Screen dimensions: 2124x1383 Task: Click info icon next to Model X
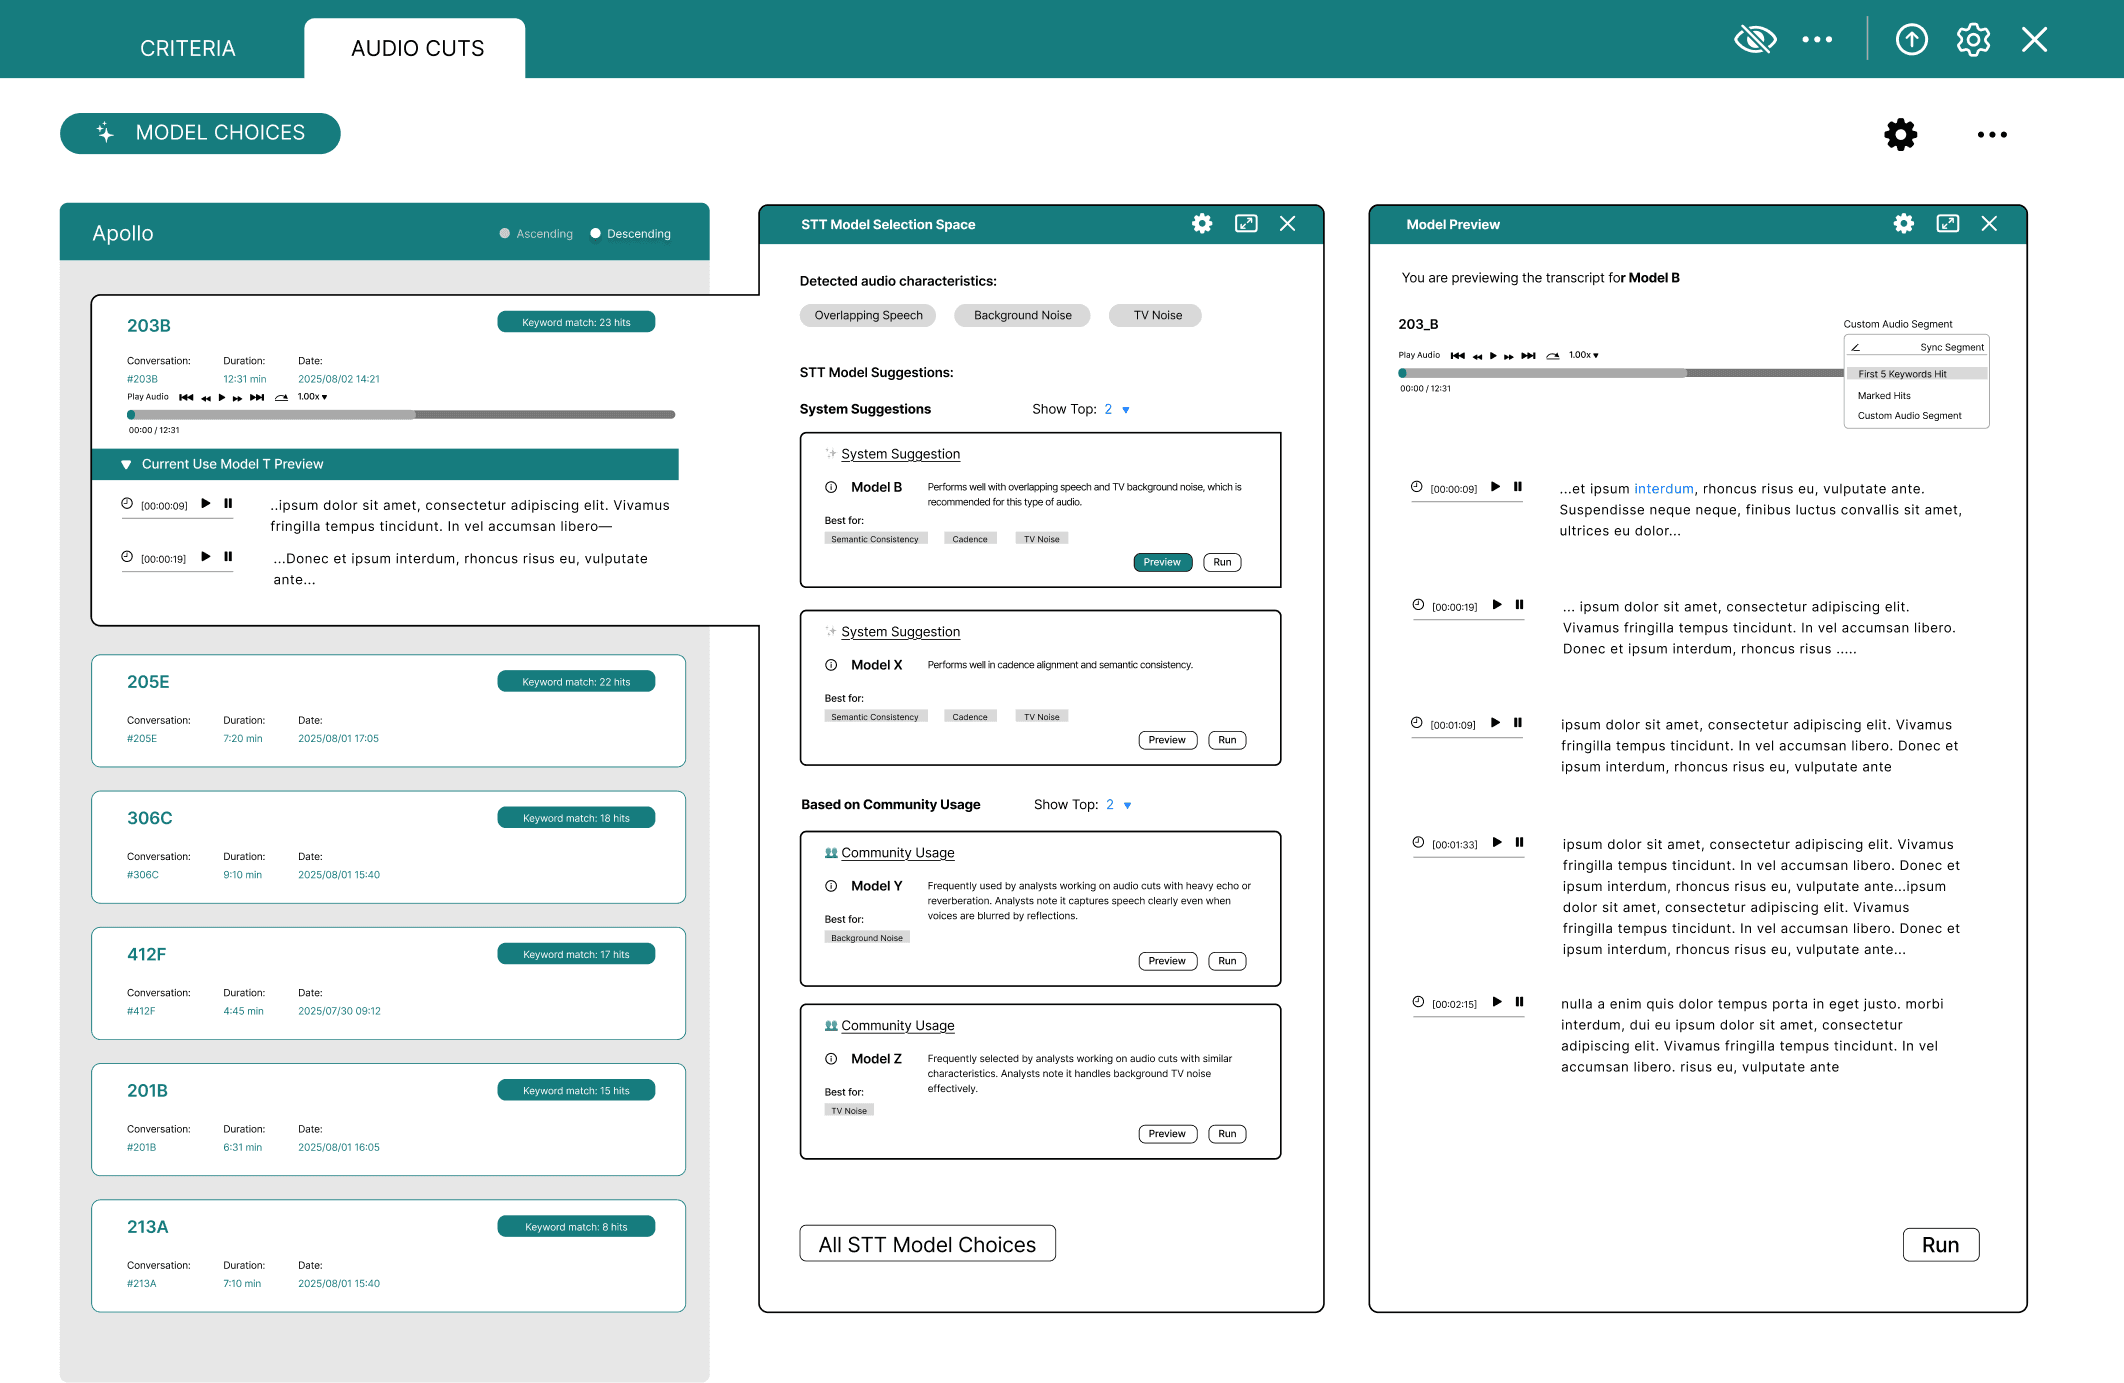(831, 665)
